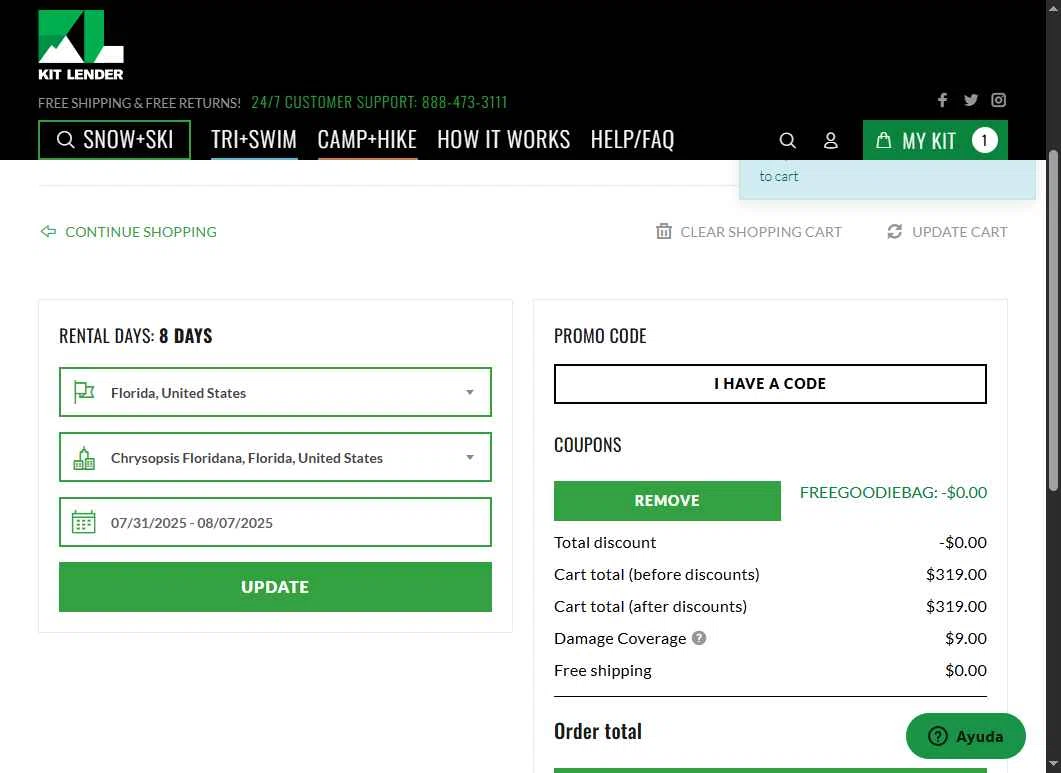Open the Twitter social icon
The width and height of the screenshot is (1061, 773).
coord(971,100)
